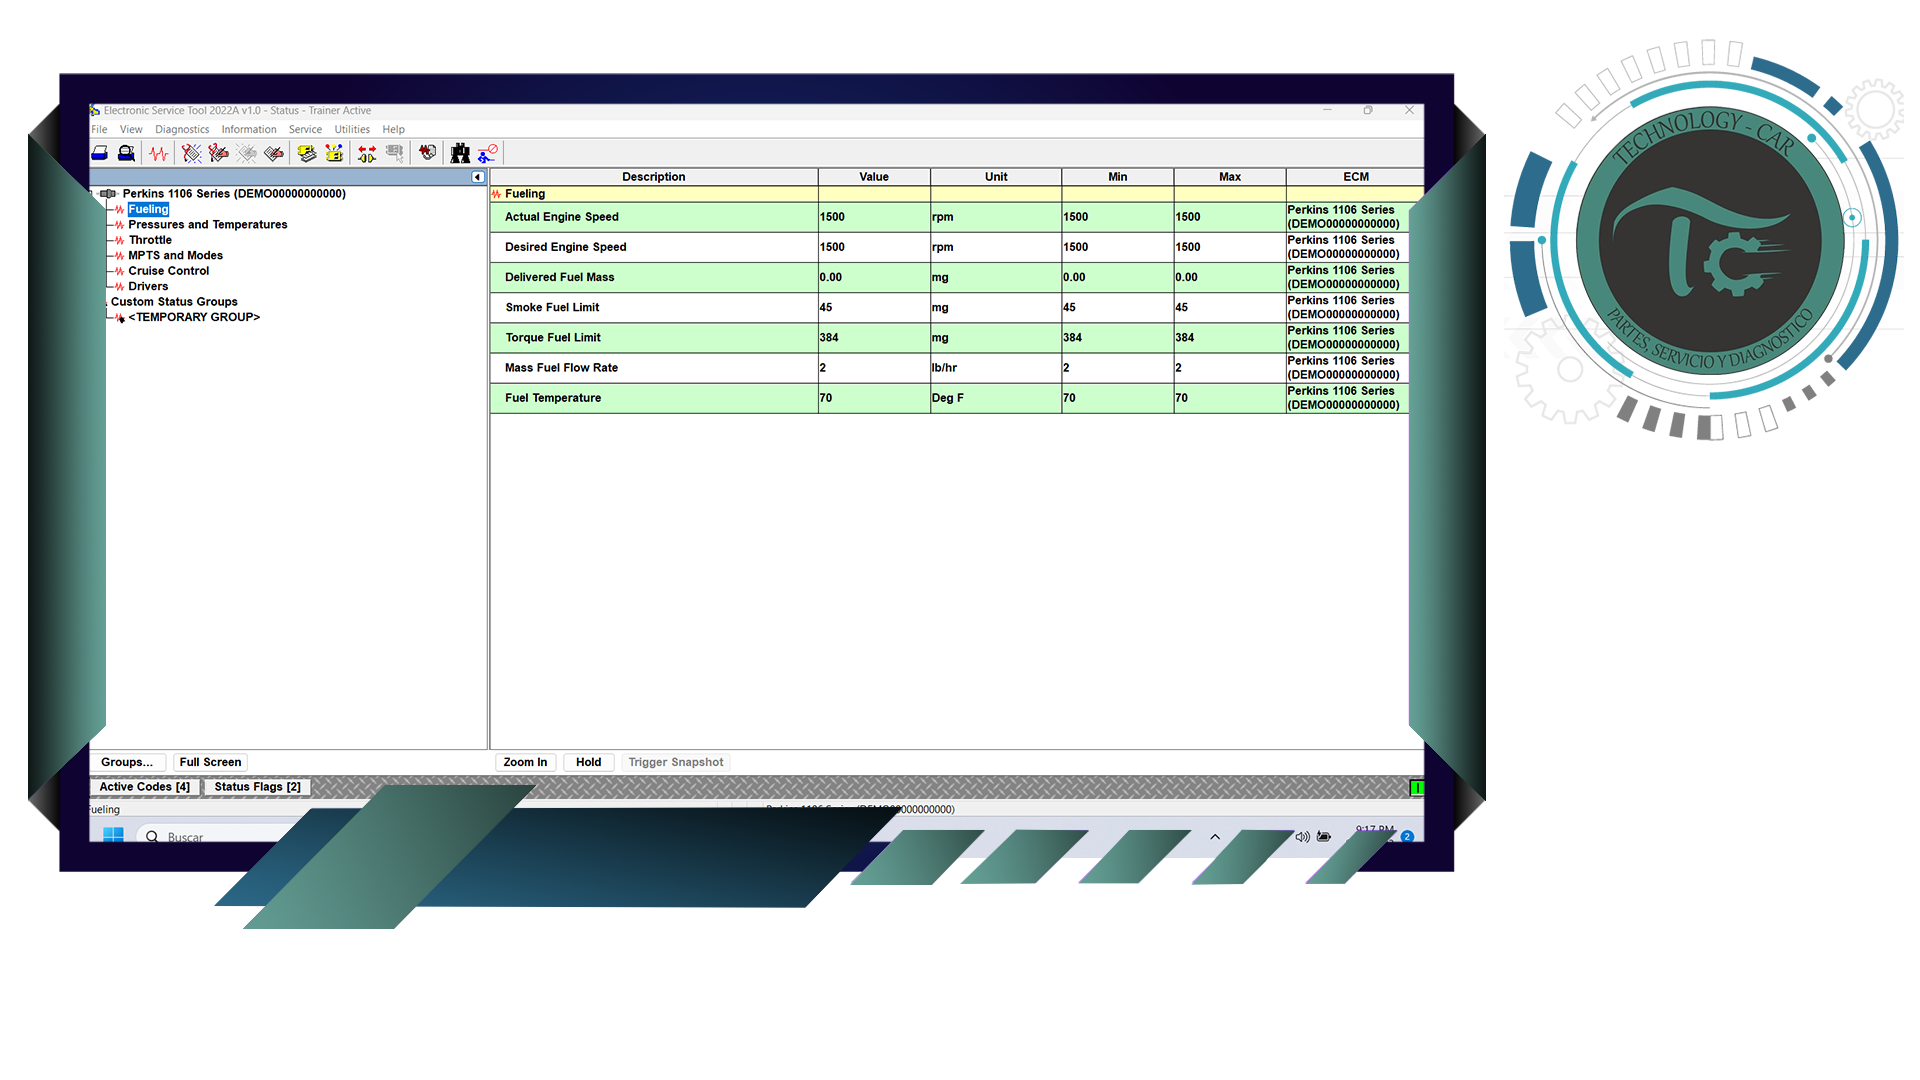Viewport: 1920px width, 1080px height.
Task: Open Logged Diagnostic Codes toolbar icon
Action: click(x=219, y=153)
